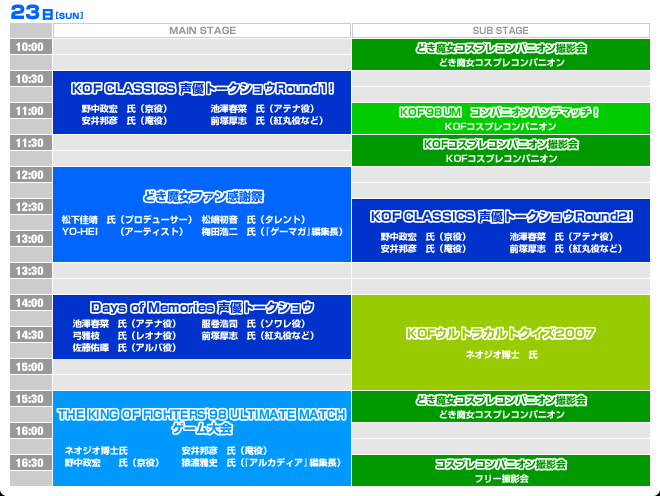This screenshot has width=660, height=496.
Task: Click 松嶋初音 氏(タレント) name
Action: click(x=253, y=220)
